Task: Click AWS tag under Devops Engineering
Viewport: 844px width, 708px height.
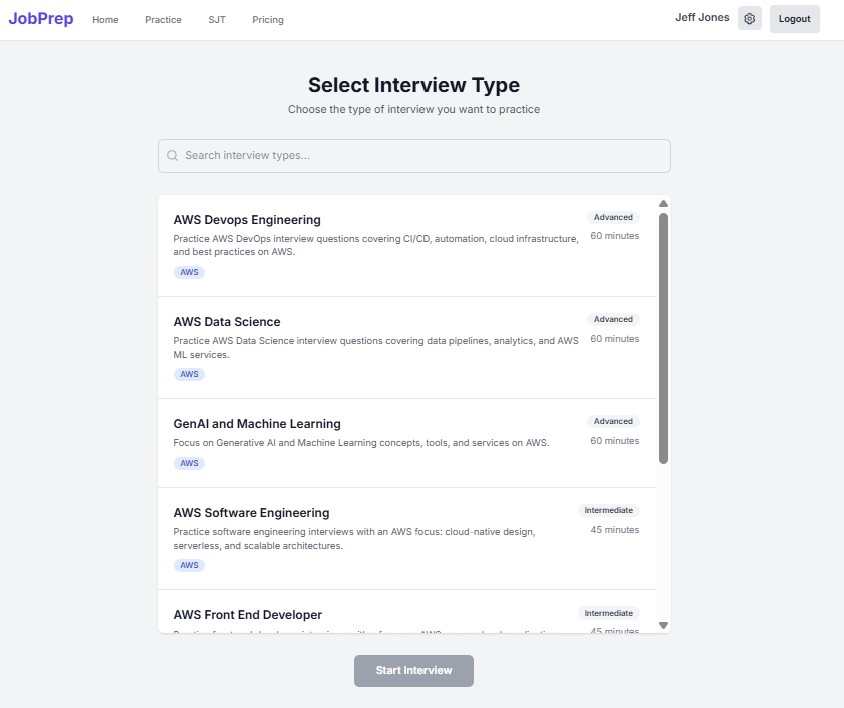Action: click(189, 272)
